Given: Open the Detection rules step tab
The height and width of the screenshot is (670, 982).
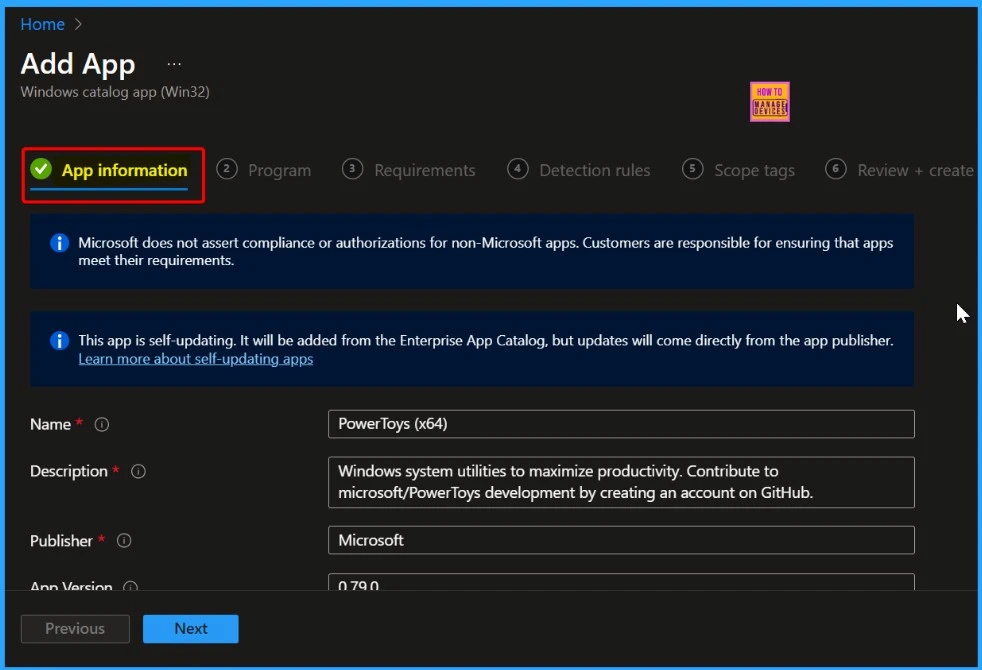Looking at the screenshot, I should pos(579,170).
